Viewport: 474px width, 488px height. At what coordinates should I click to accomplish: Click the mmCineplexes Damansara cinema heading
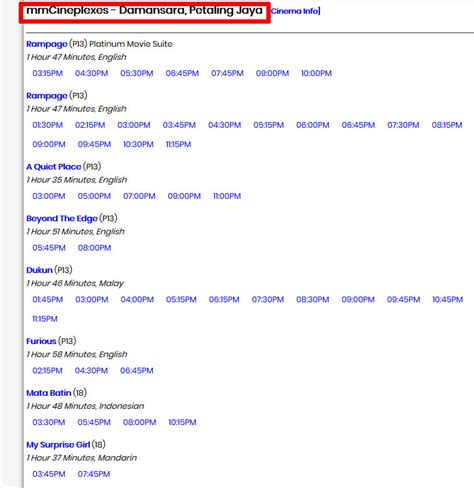pos(144,10)
